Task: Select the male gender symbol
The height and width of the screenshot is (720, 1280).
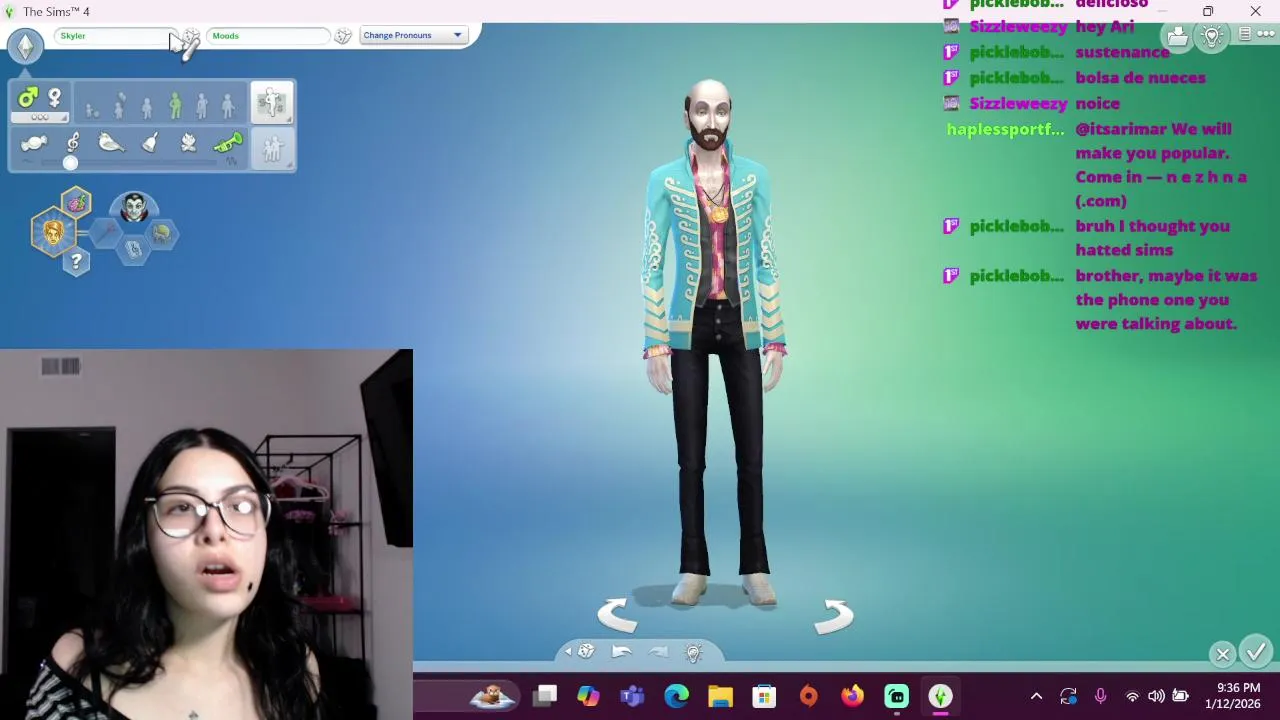Action: 28,97
